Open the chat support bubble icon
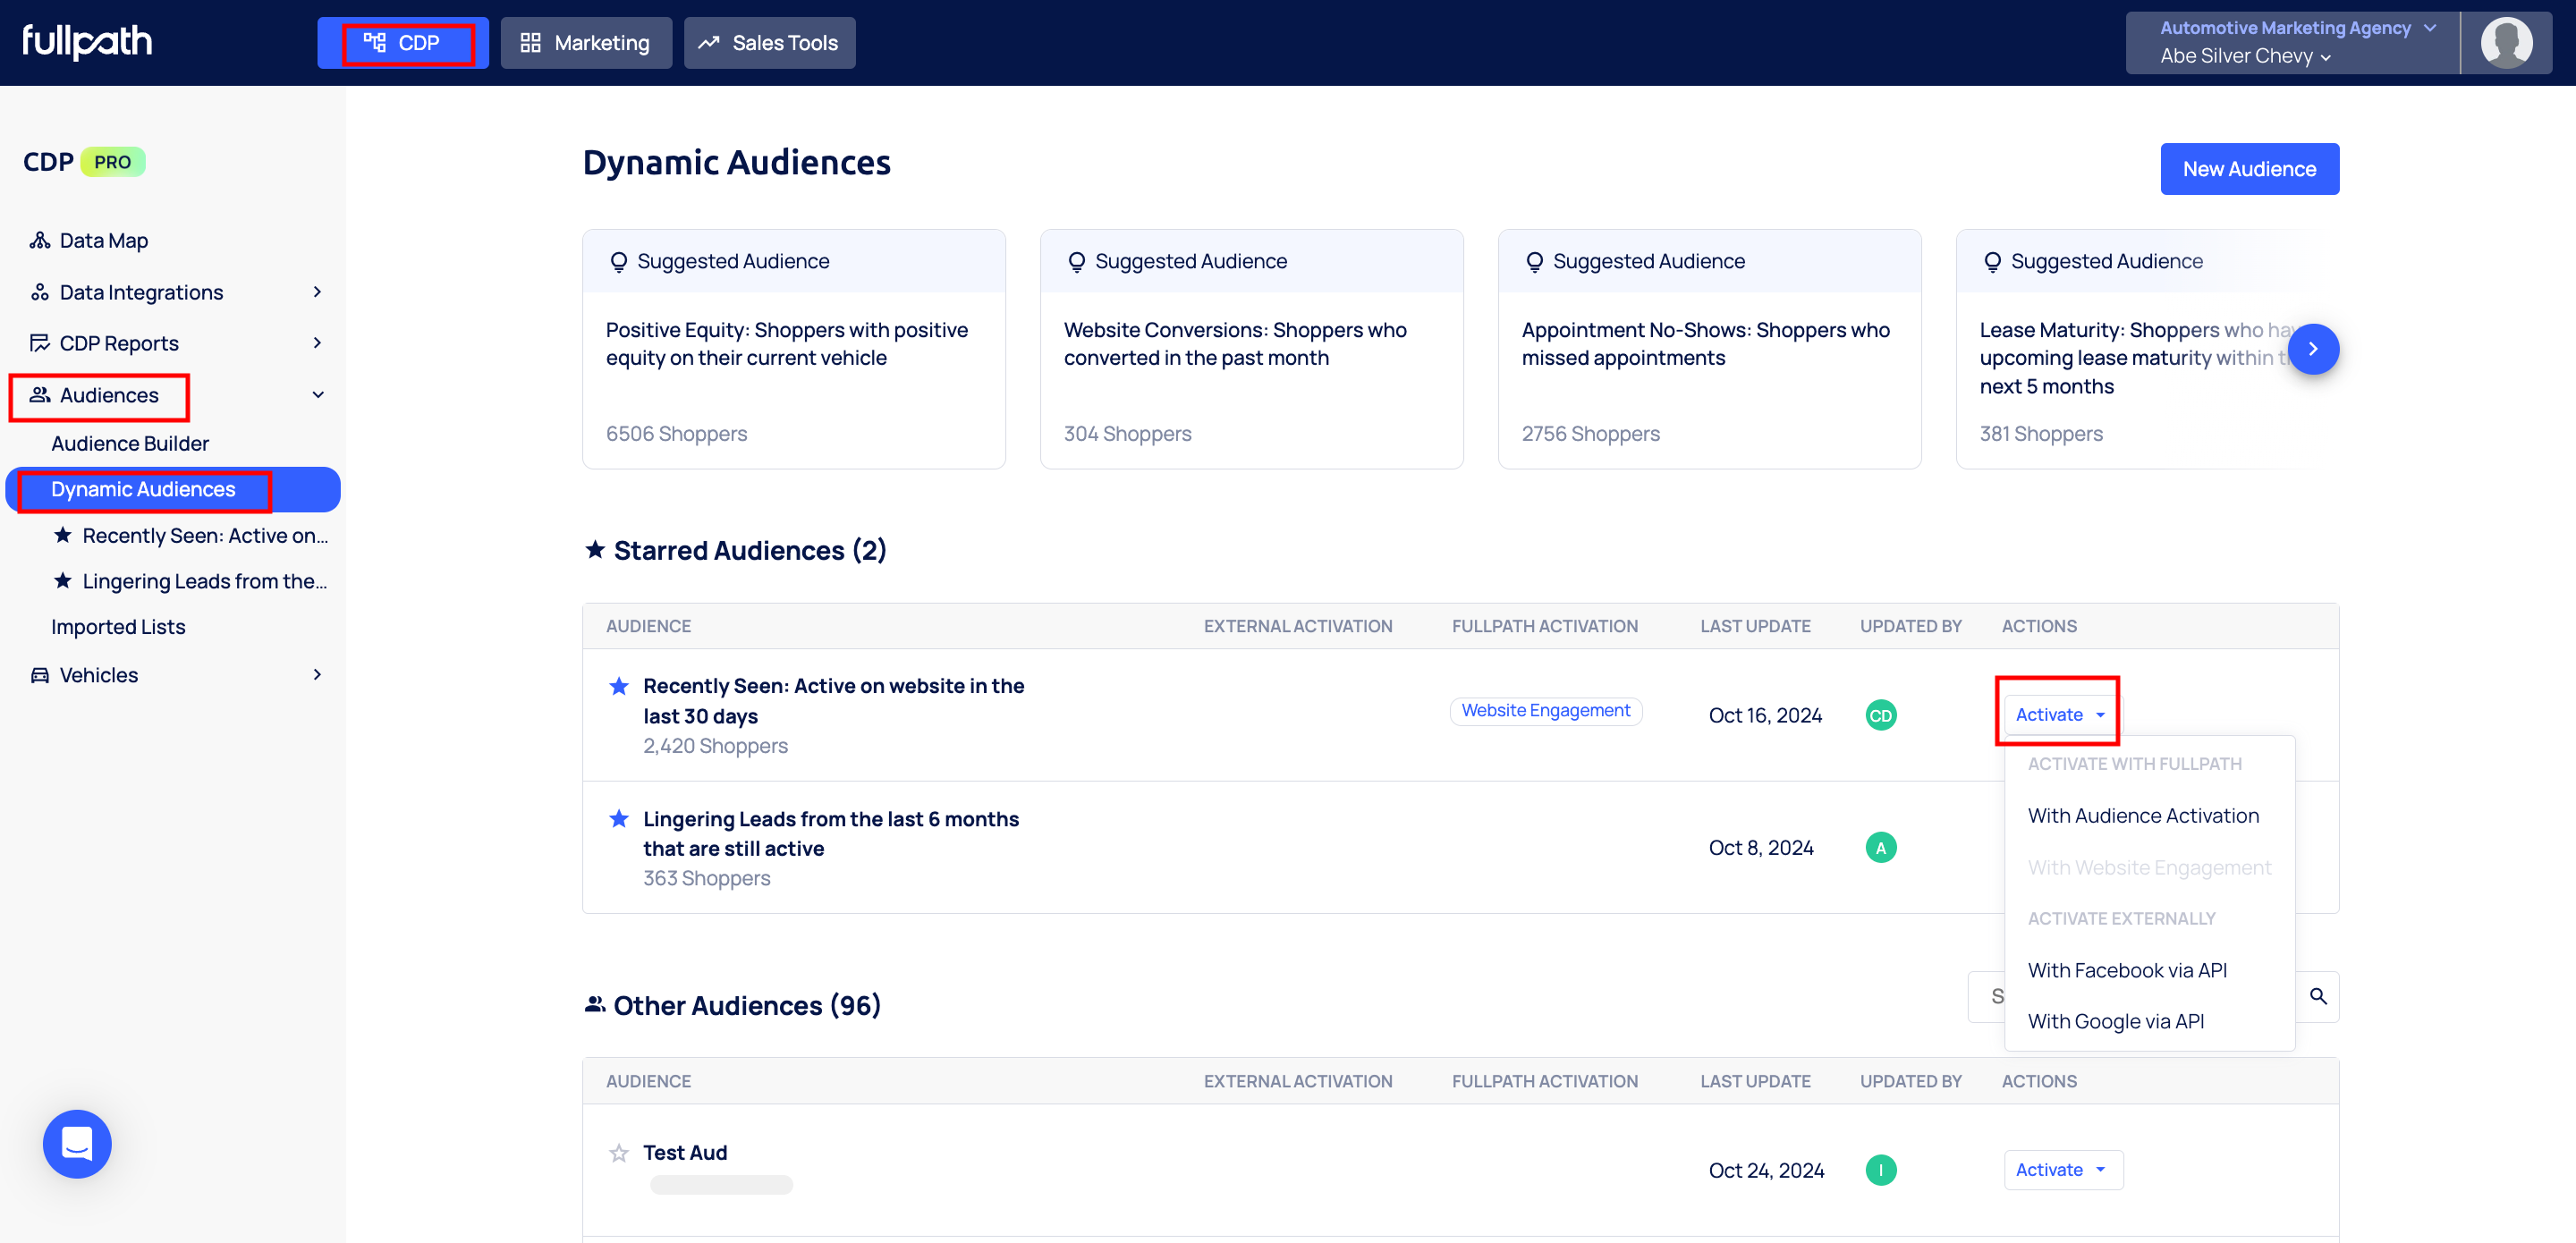 (77, 1143)
